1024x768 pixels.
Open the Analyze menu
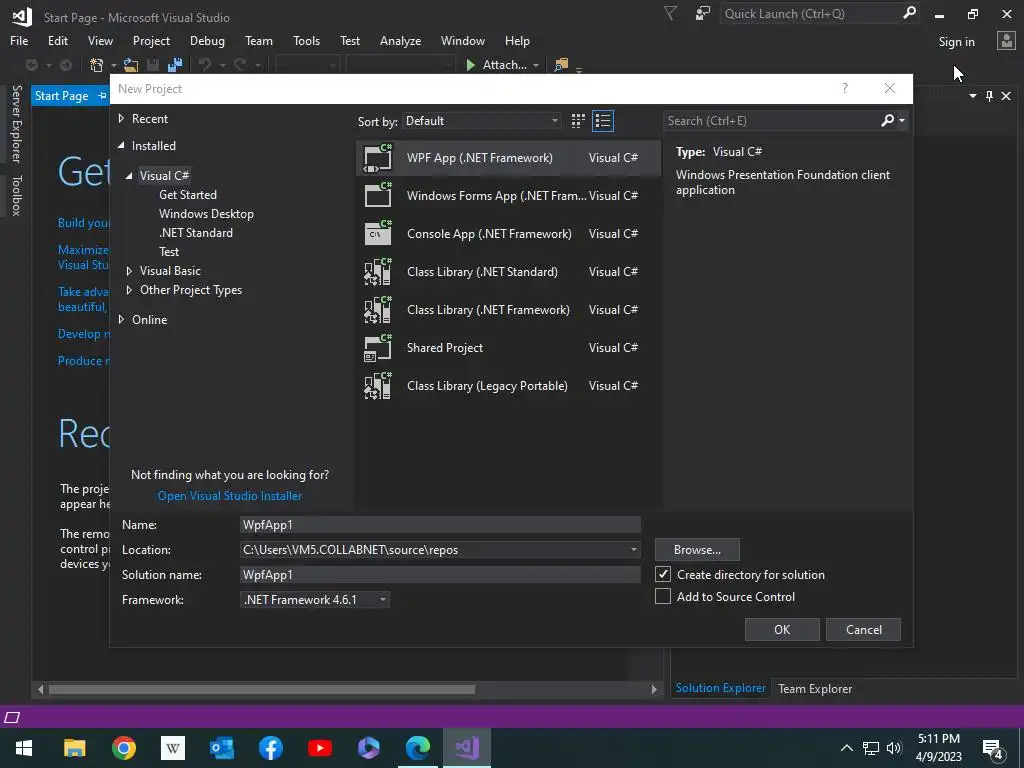400,40
